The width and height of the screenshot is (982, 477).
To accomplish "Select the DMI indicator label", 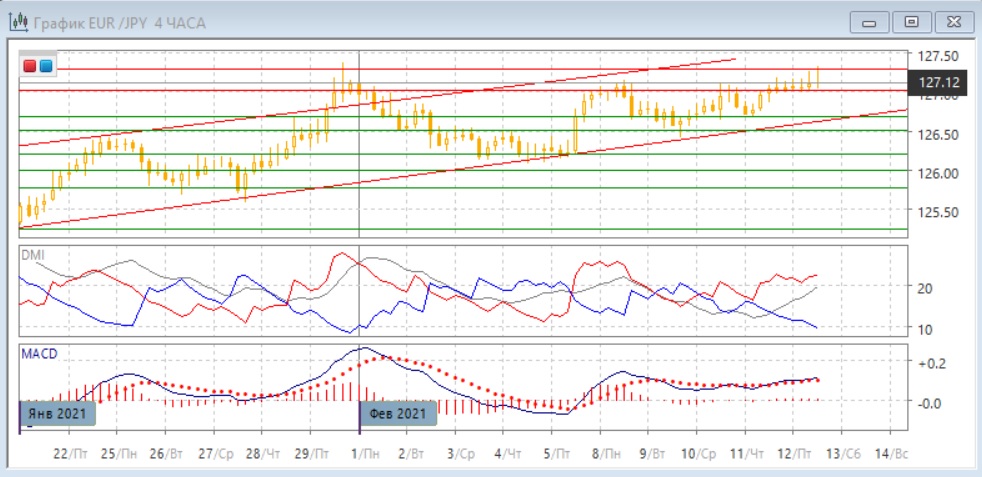I will coord(34,255).
